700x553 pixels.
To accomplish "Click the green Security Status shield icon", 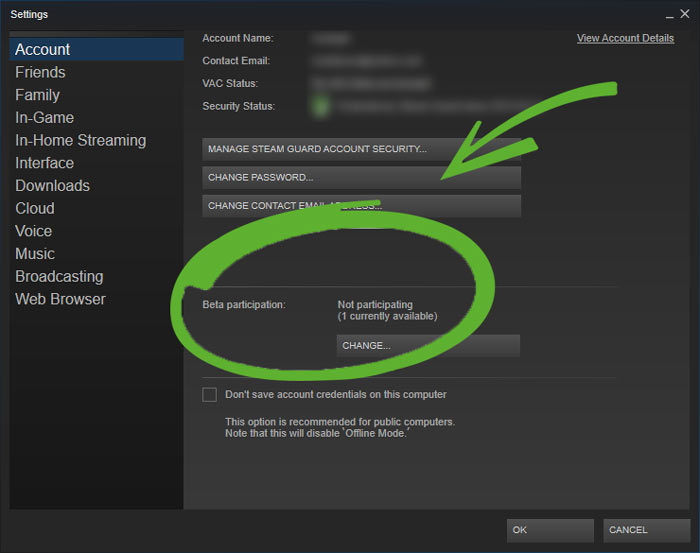I will (x=320, y=106).
